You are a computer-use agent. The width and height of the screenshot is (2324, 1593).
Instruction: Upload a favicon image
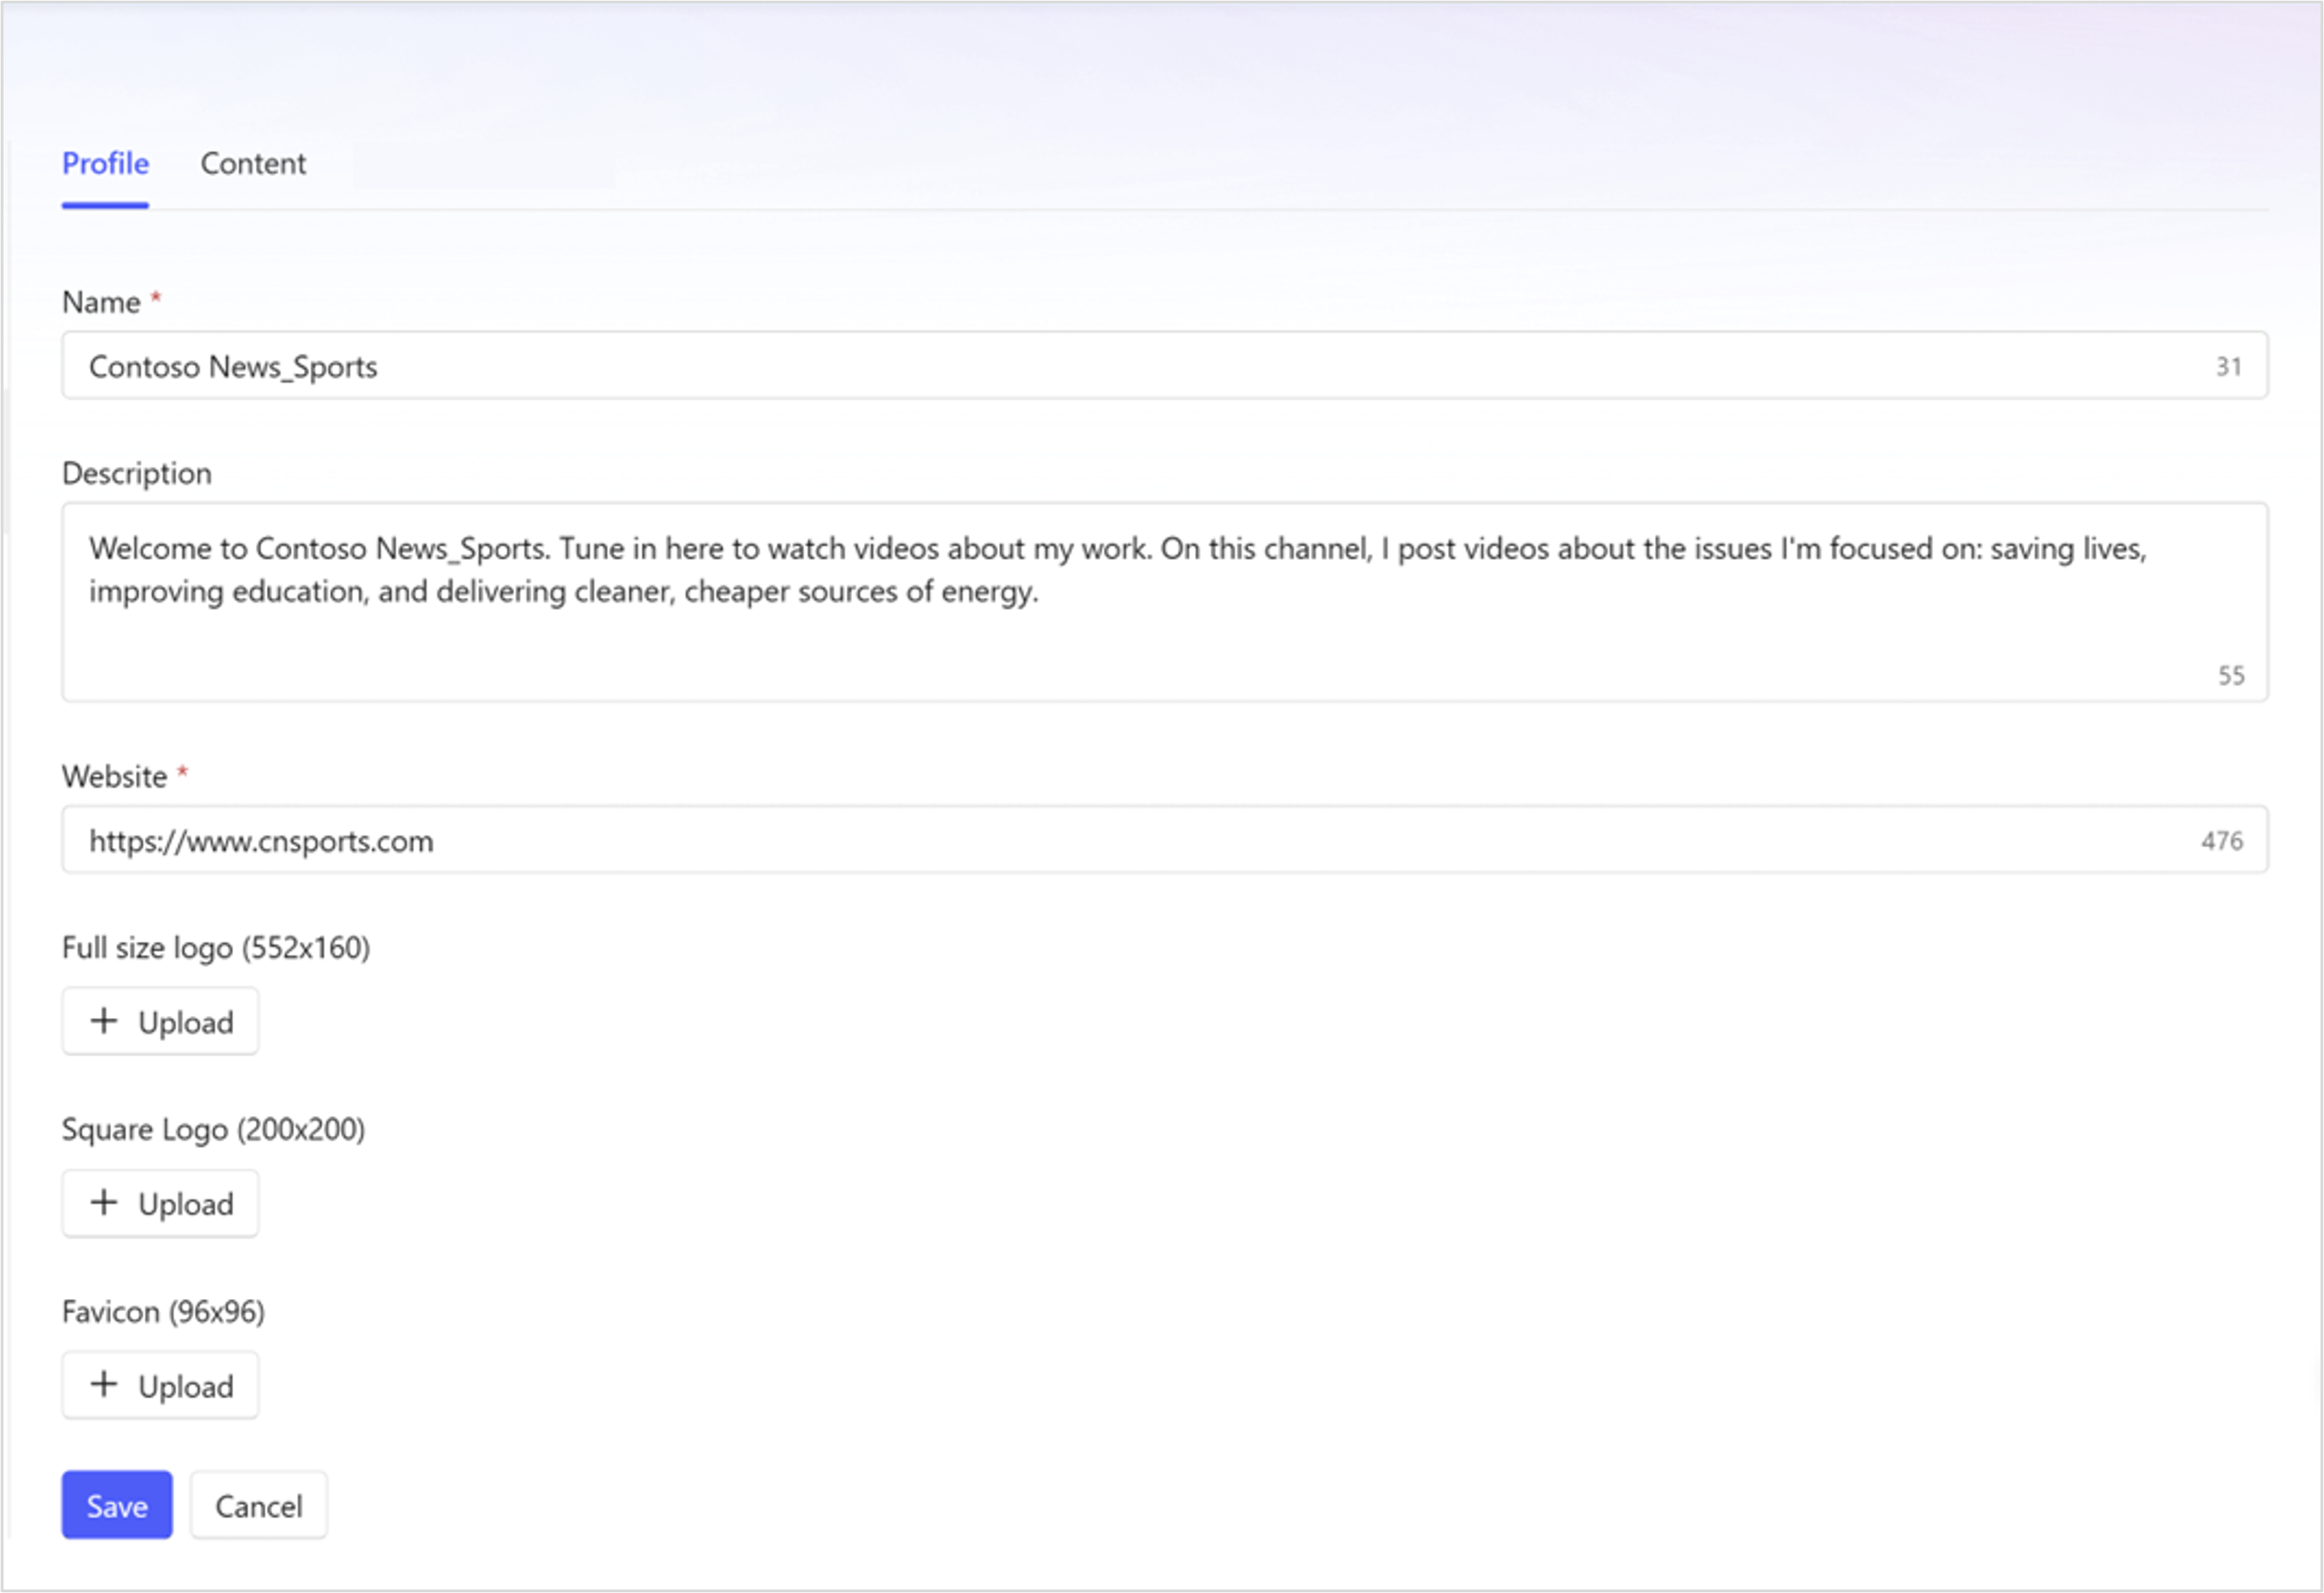click(160, 1385)
